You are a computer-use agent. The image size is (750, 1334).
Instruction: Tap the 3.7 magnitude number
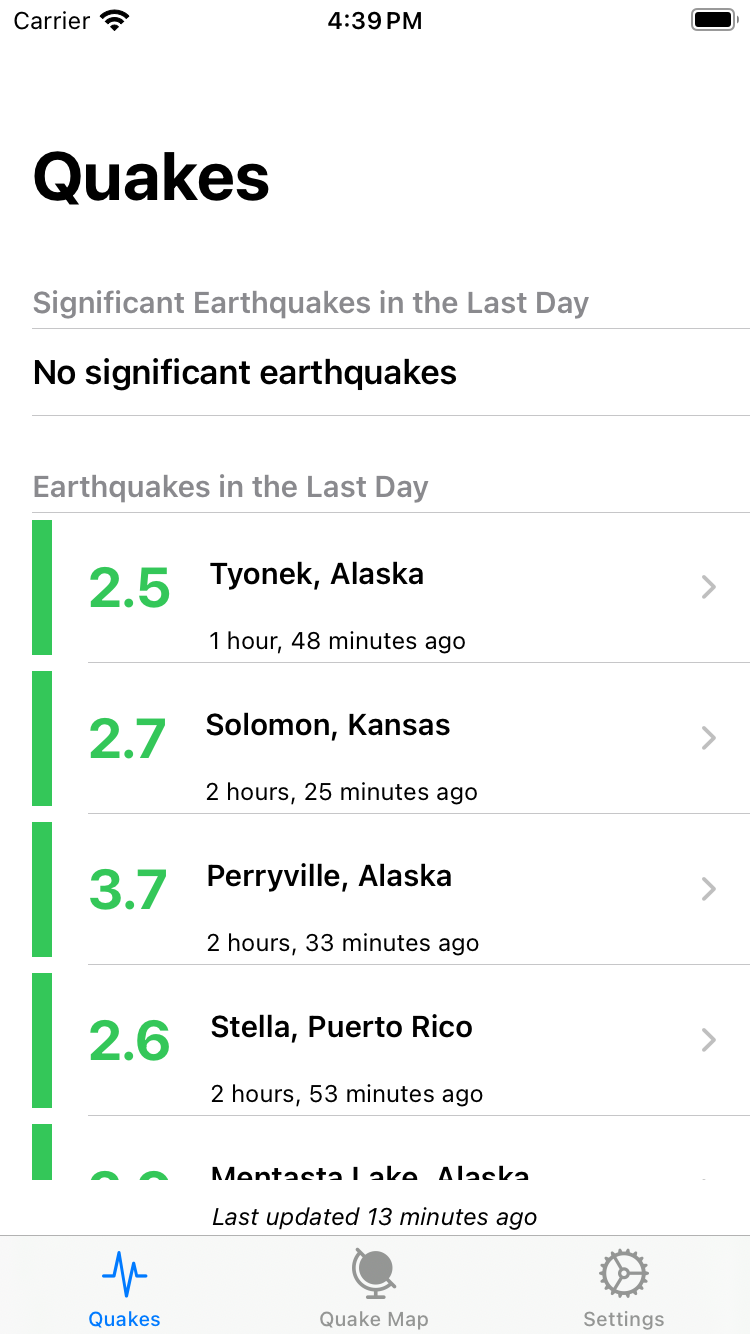tap(128, 890)
